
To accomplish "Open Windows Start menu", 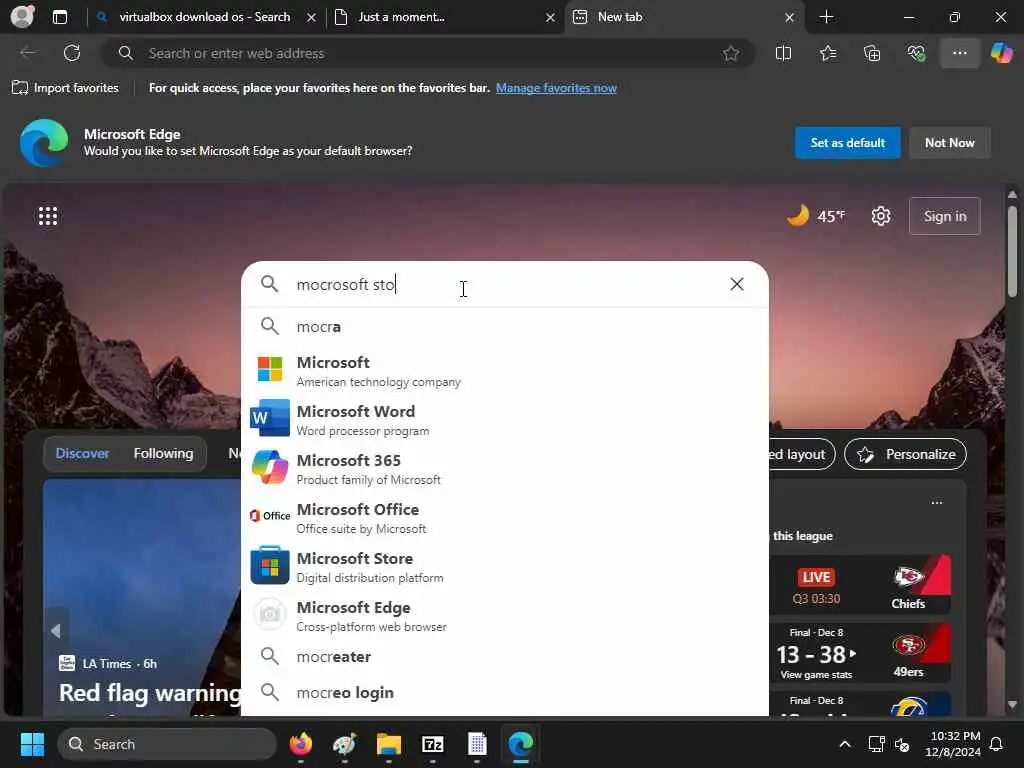I will click(x=32, y=744).
